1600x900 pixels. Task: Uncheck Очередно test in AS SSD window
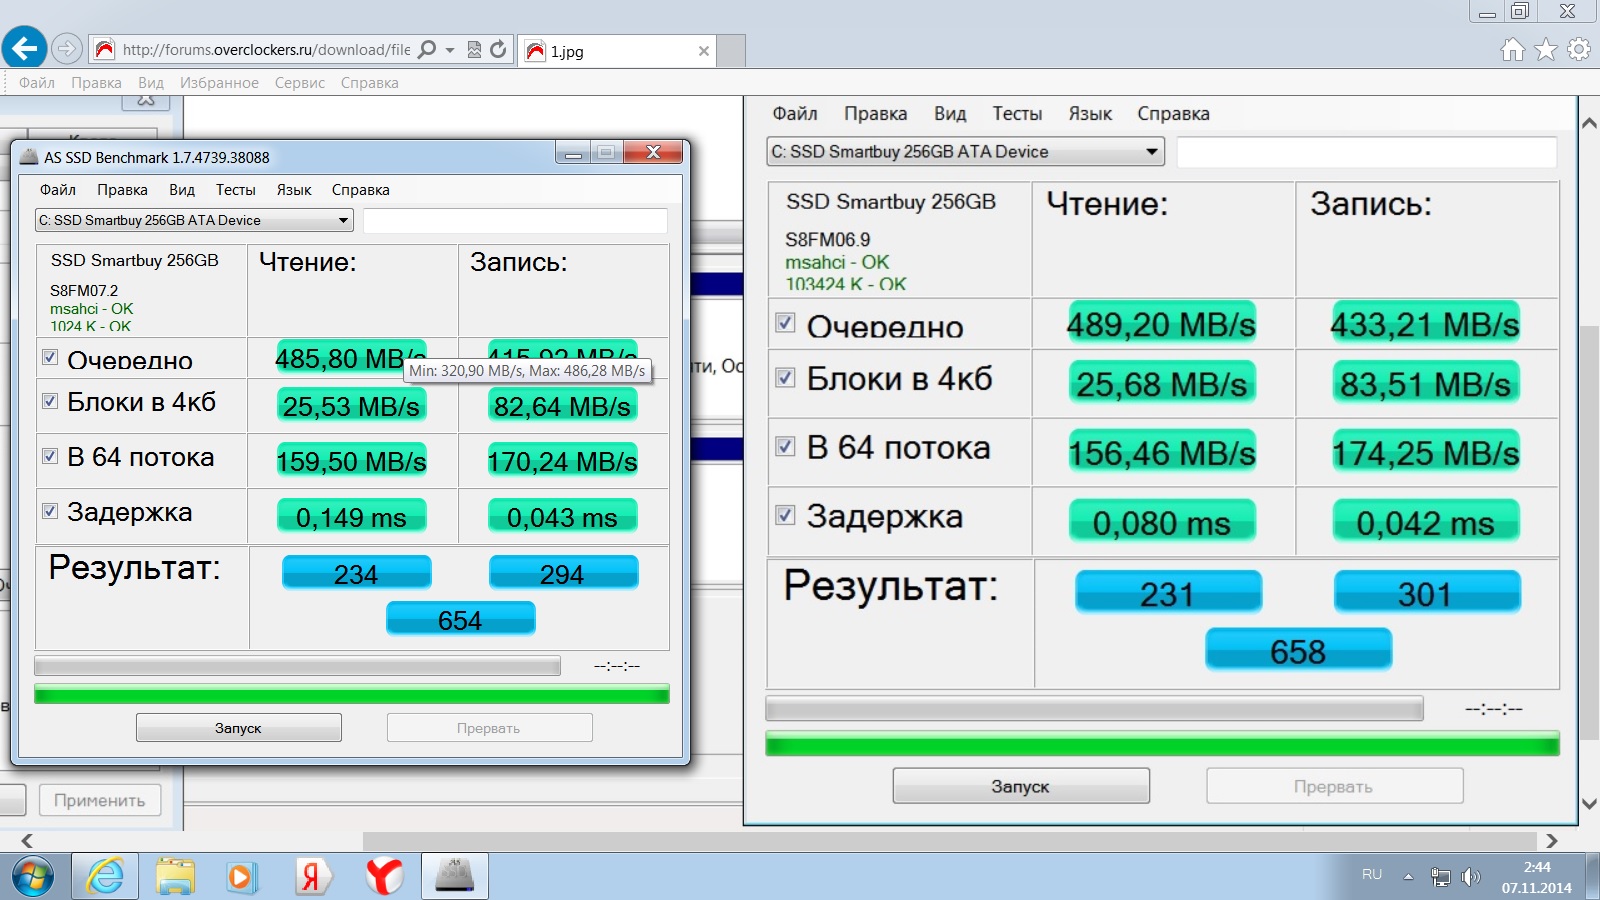click(50, 357)
